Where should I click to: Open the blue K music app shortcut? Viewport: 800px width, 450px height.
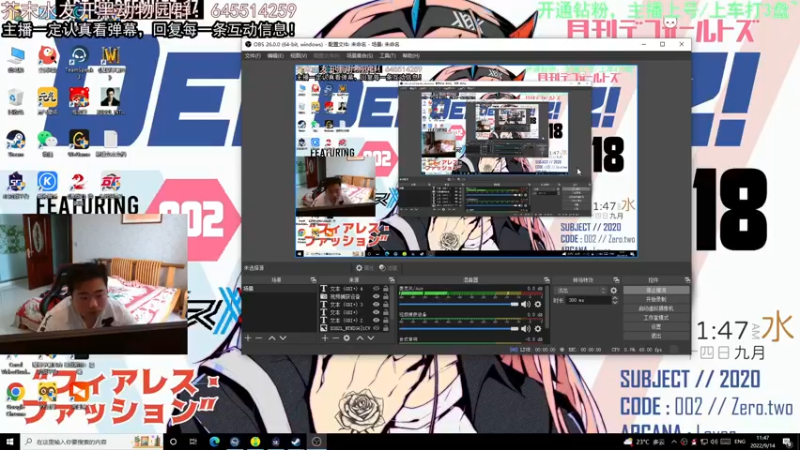tap(47, 185)
